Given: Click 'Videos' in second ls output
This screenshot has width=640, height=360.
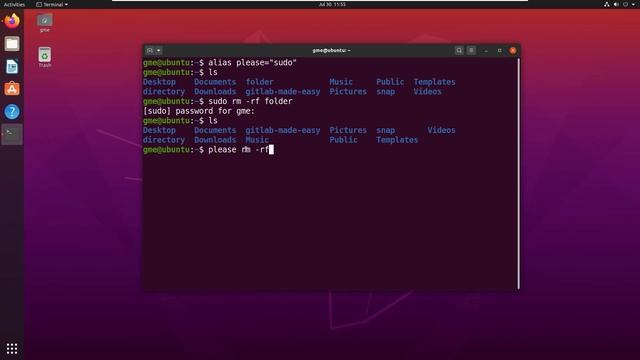Looking at the screenshot, I should (x=441, y=130).
